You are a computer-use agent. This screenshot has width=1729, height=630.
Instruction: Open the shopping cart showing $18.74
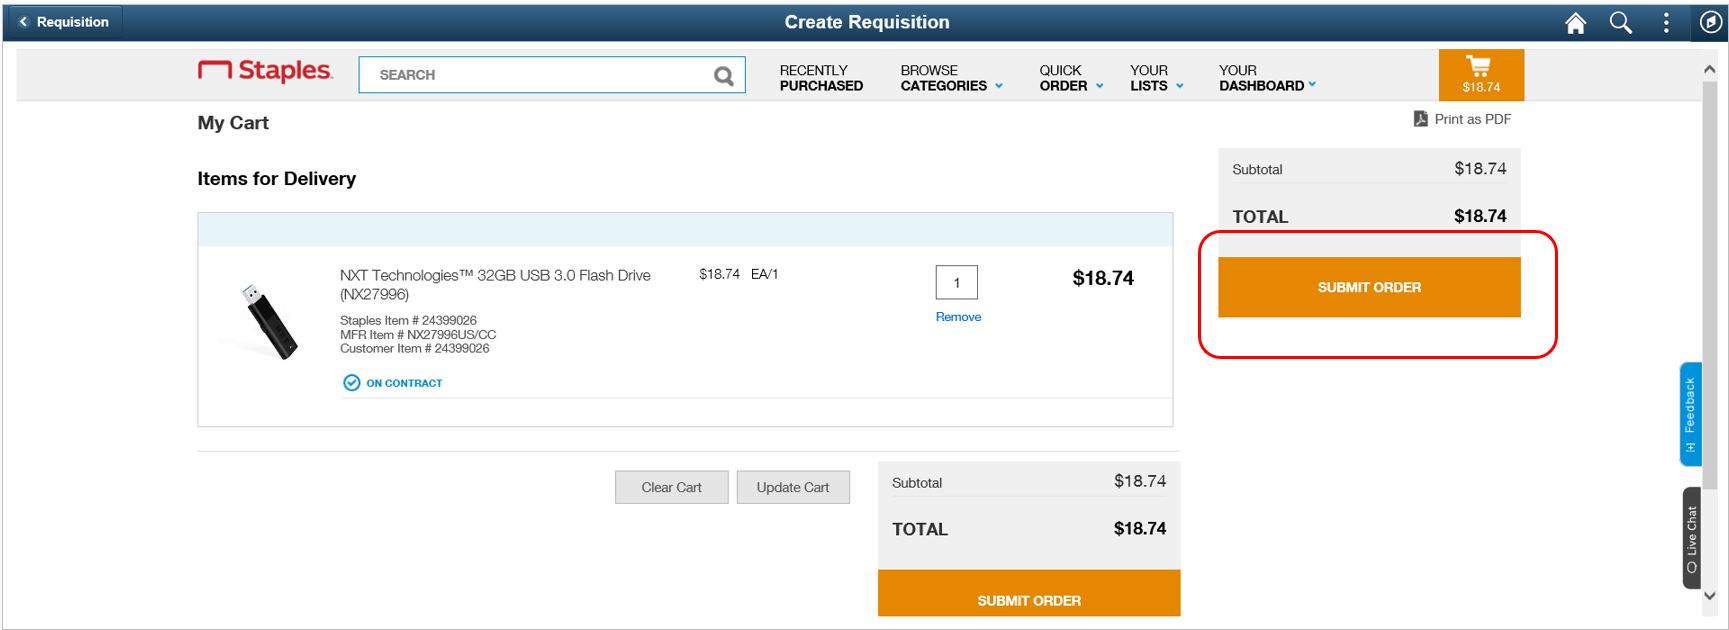click(1480, 75)
